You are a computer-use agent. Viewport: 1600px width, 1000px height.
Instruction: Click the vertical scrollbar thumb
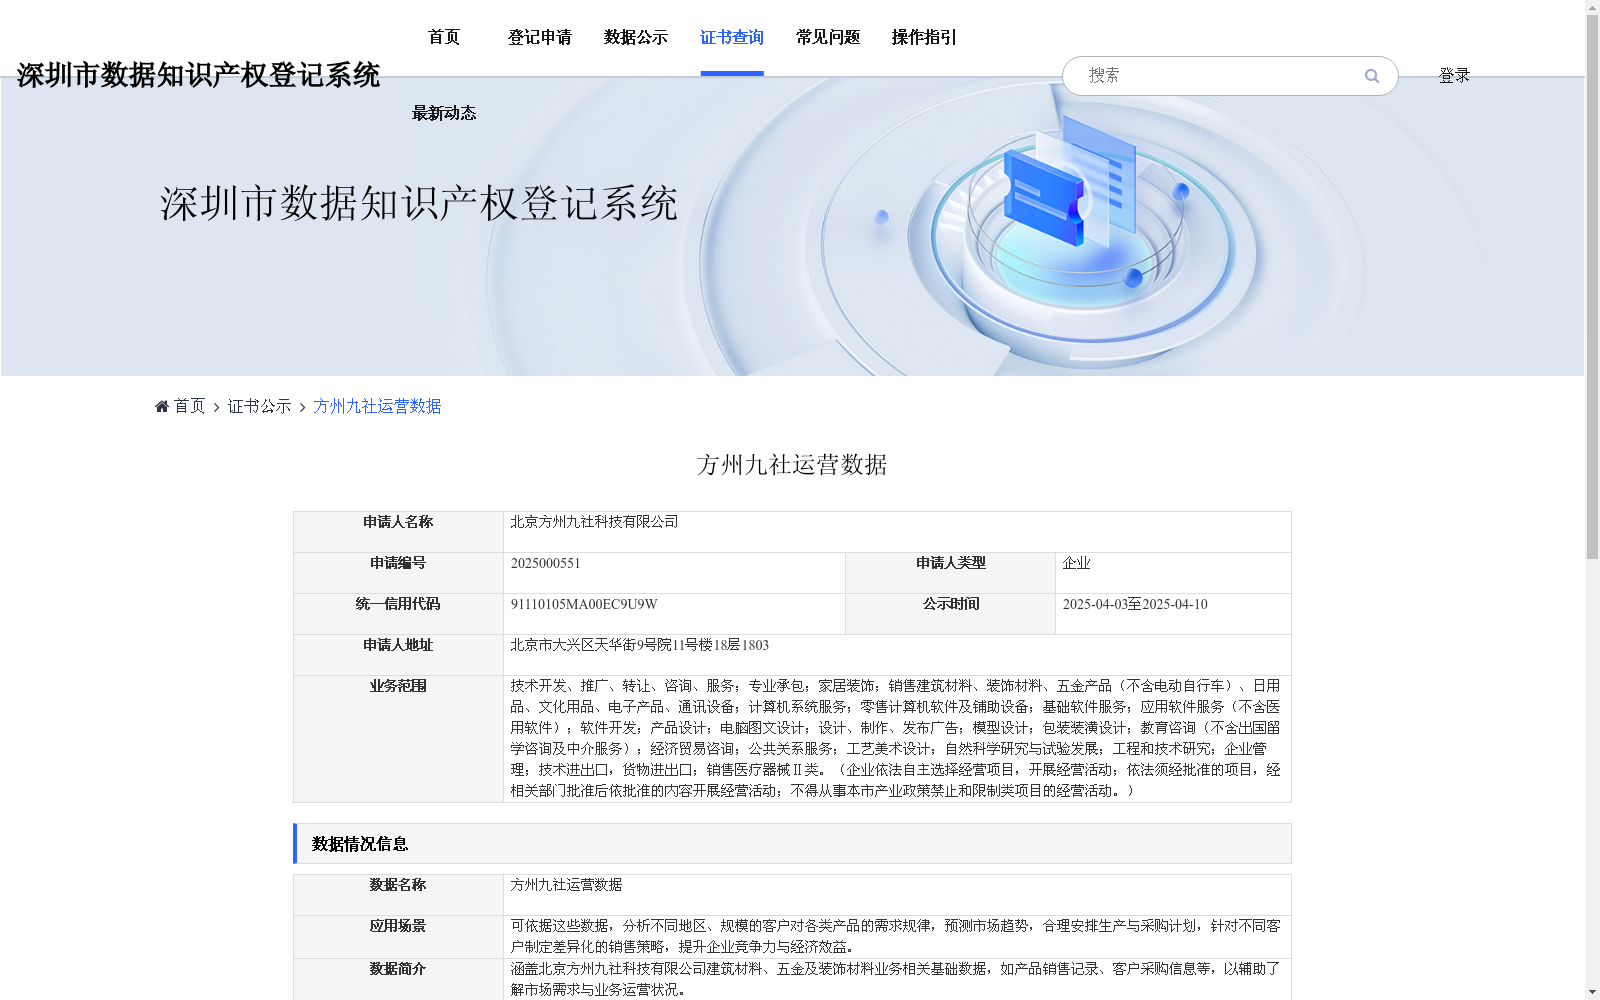[1592, 287]
